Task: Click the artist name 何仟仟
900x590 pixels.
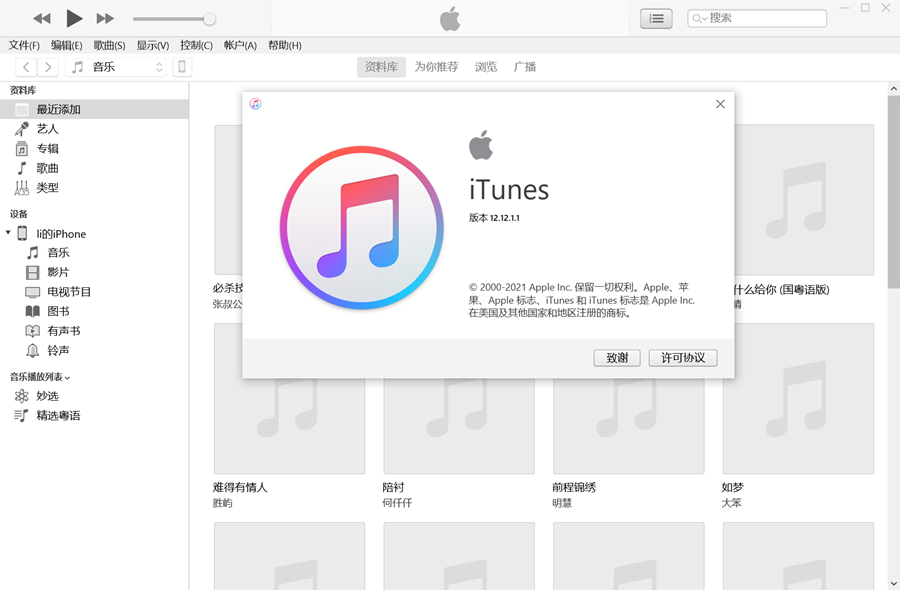Action: pos(397,503)
